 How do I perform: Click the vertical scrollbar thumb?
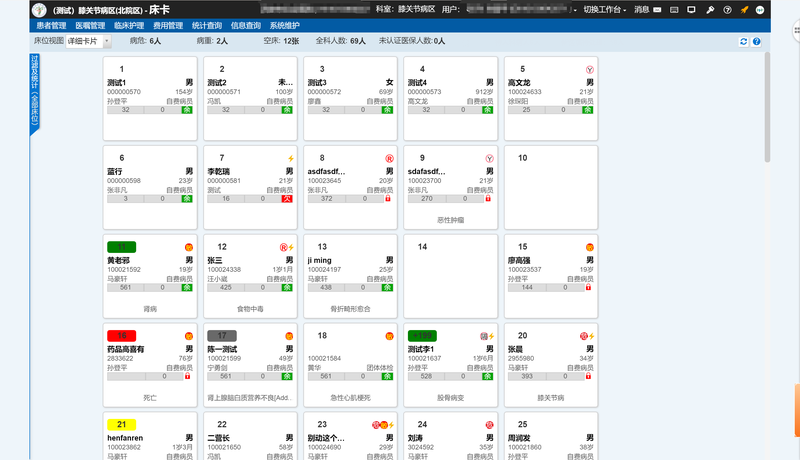click(767, 107)
